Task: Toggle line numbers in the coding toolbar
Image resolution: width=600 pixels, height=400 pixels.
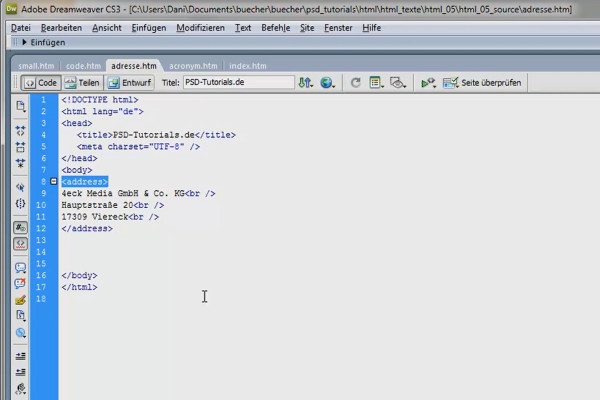Action: pyautogui.click(x=21, y=228)
